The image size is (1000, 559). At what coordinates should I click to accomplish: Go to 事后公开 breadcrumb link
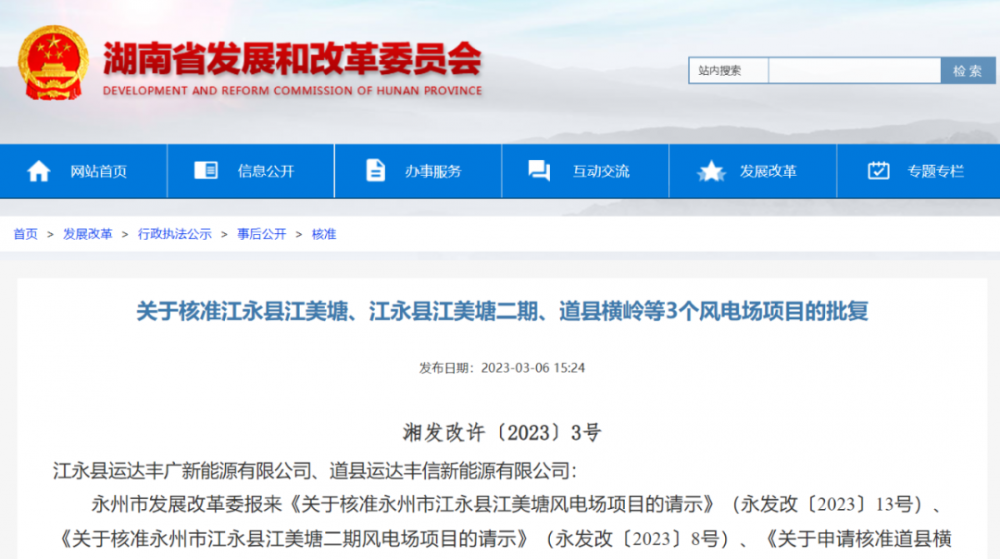[x=261, y=234]
